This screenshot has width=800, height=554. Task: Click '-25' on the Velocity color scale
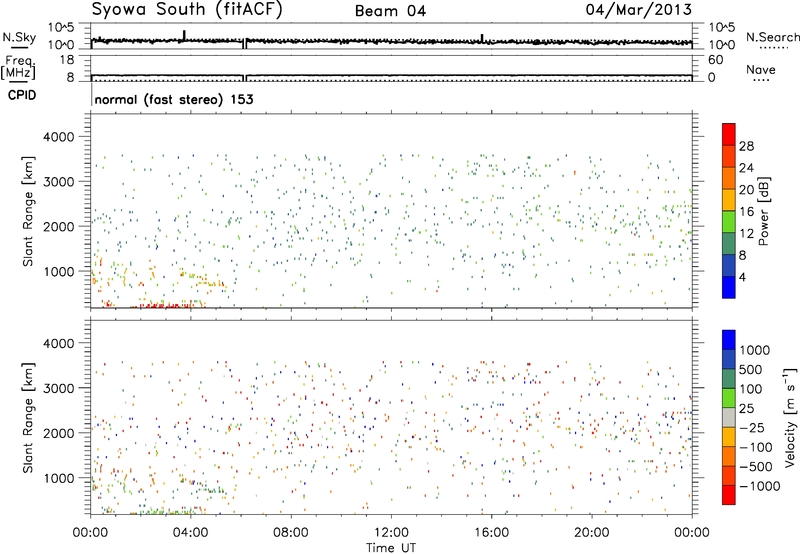(753, 427)
